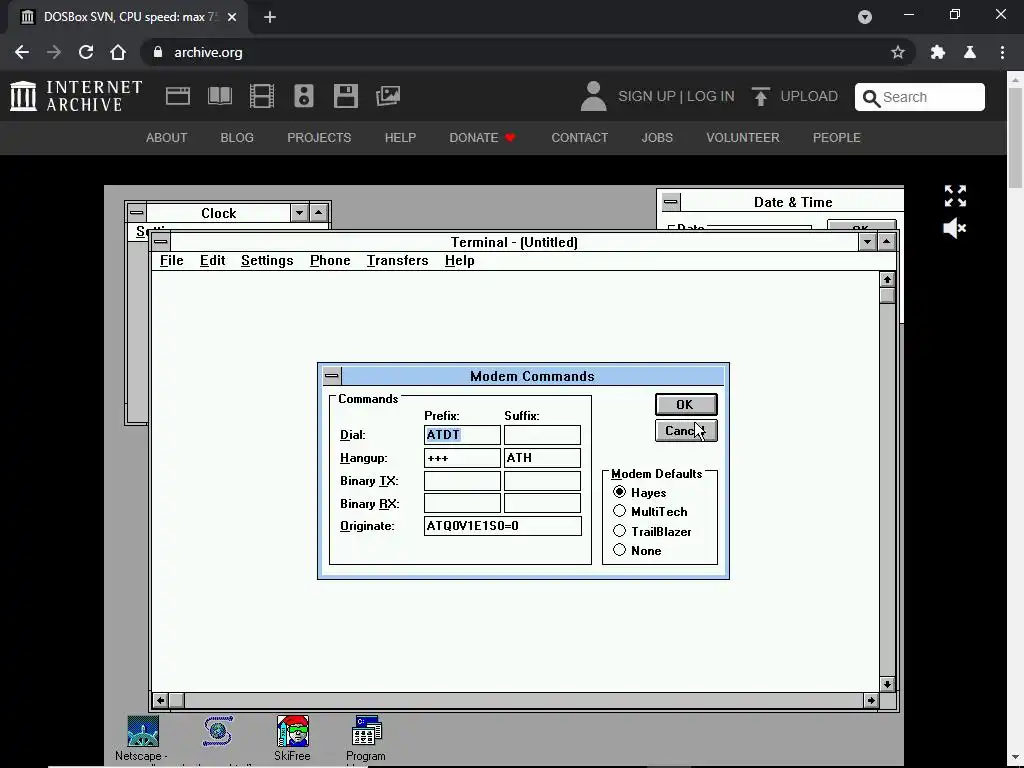Click the Binary TX prefix field
1024x768 pixels.
462,481
